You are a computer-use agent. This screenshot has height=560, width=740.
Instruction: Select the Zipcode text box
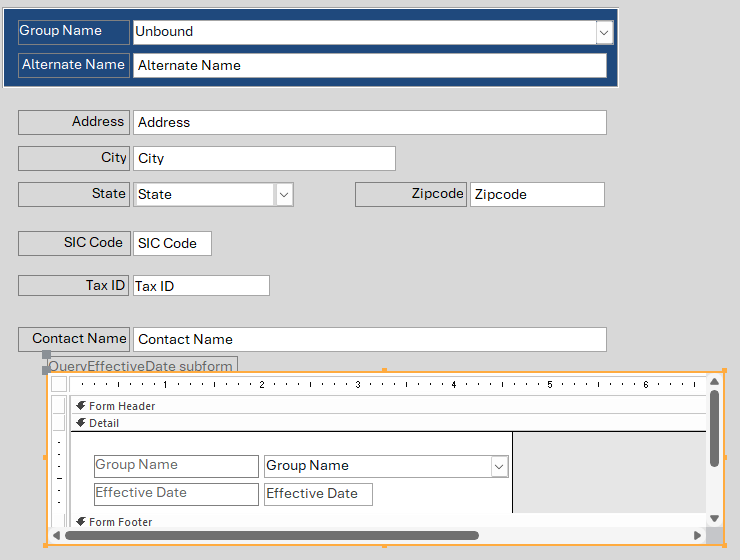(x=537, y=194)
